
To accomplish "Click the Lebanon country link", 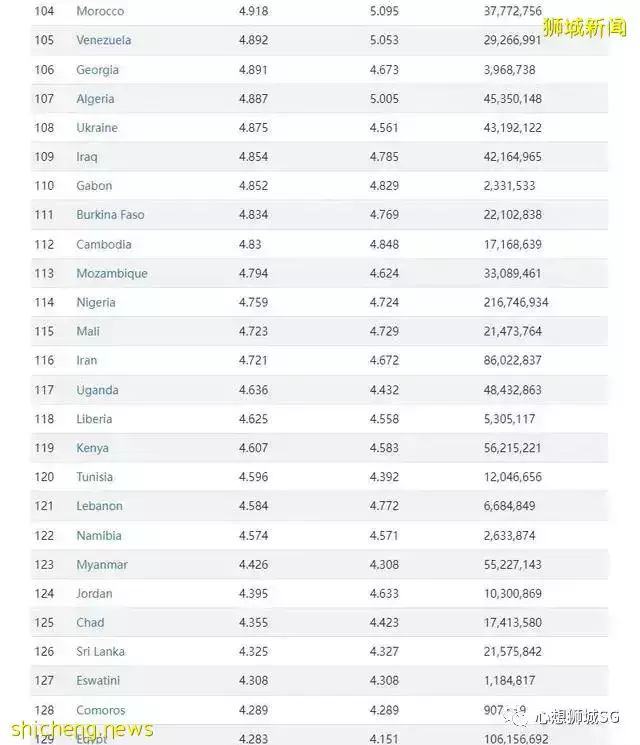I will [x=99, y=506].
